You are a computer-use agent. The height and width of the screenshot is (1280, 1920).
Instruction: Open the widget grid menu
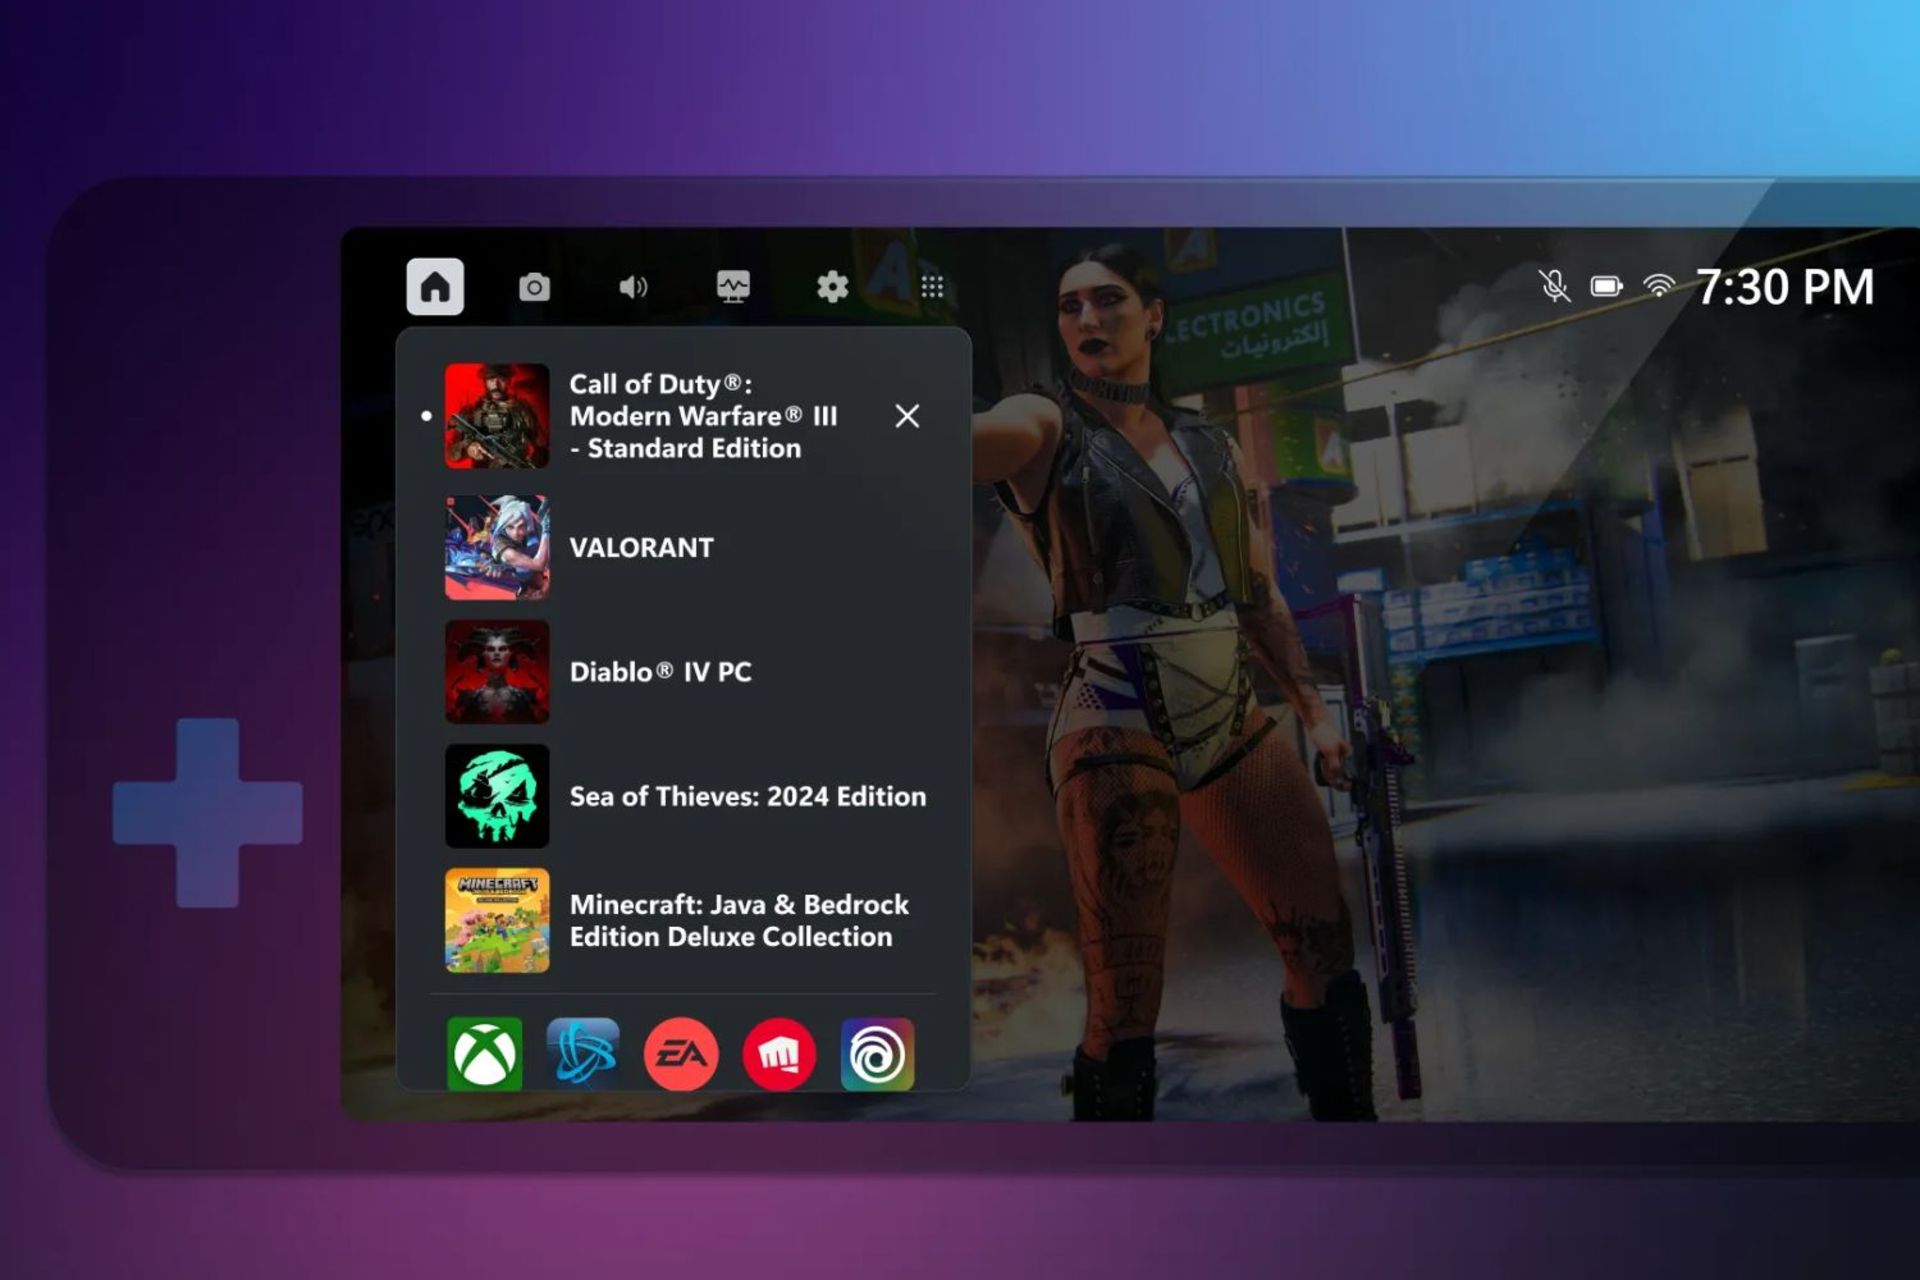932,287
